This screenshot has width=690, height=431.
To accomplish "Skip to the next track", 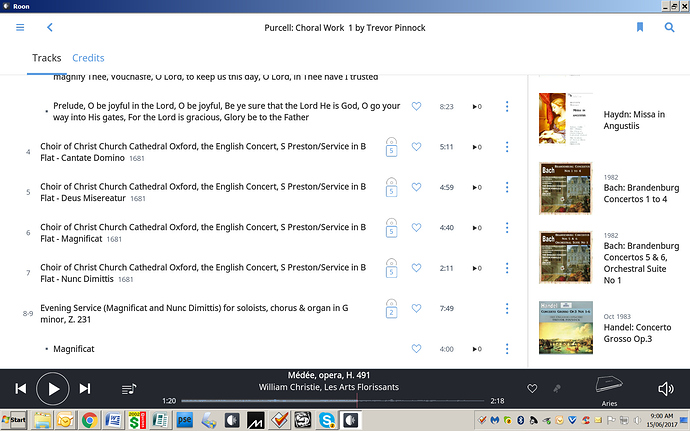I will (85, 389).
